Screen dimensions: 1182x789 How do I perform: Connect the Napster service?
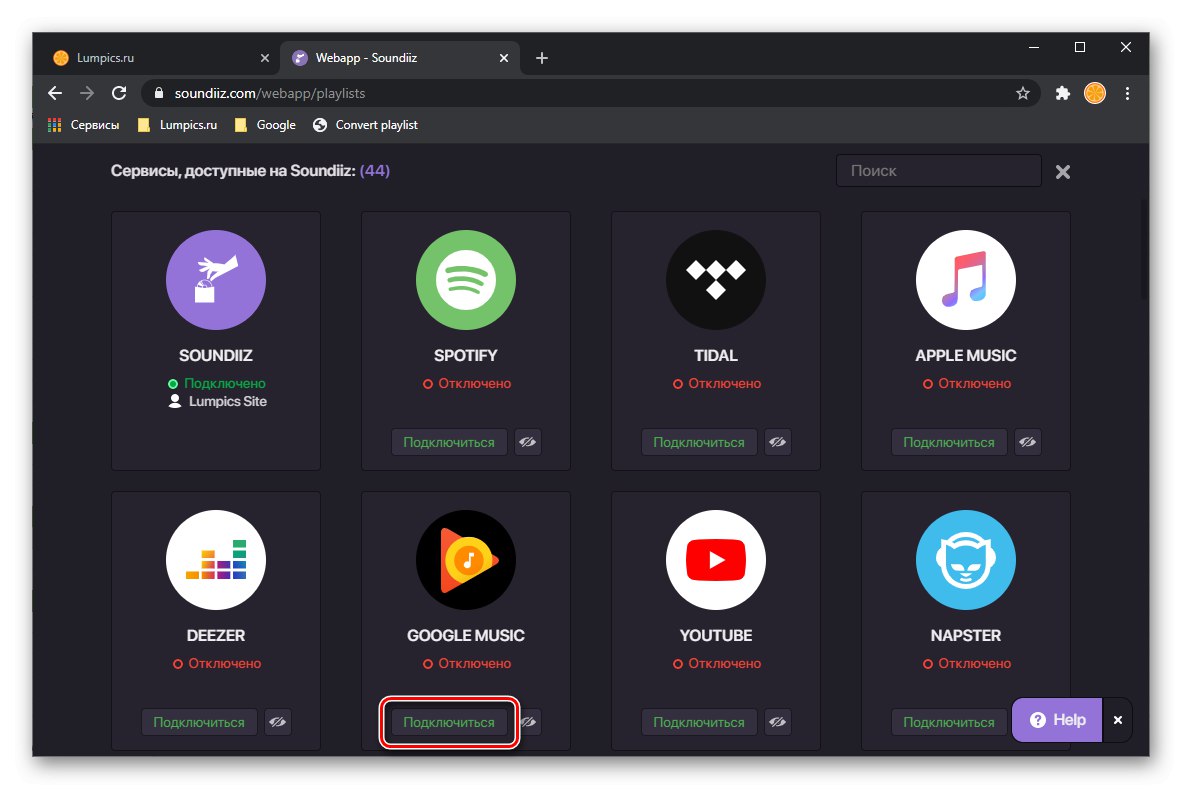[949, 722]
